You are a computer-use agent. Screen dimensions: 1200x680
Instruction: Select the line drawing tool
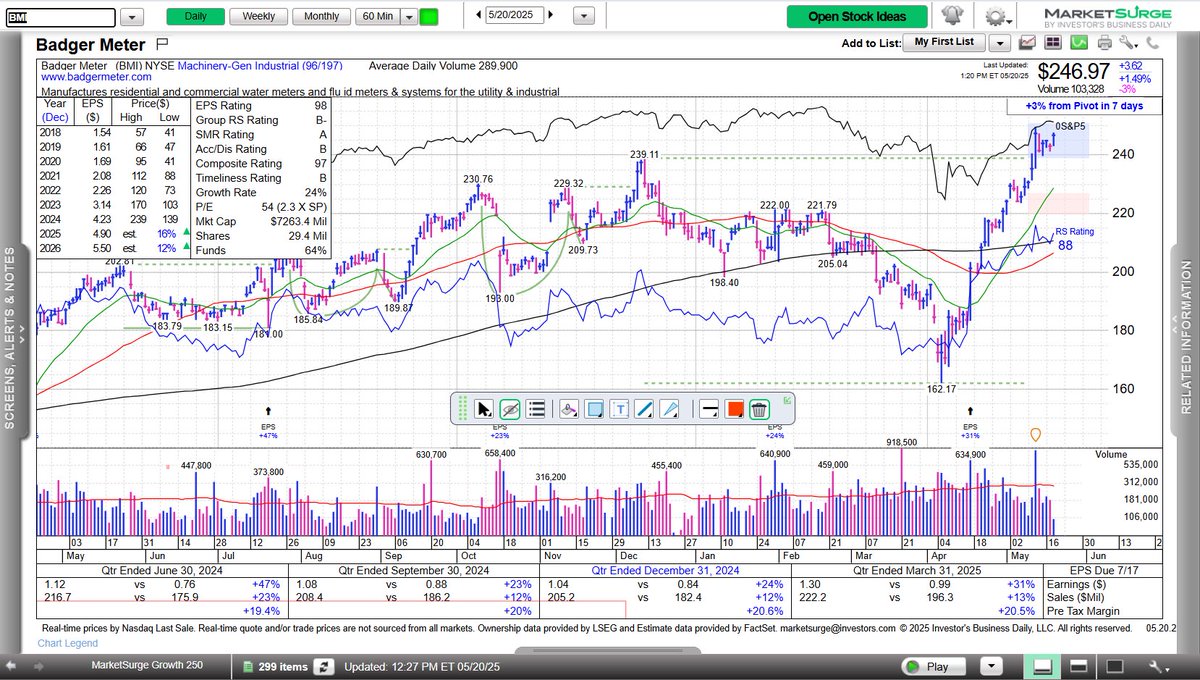coord(645,408)
